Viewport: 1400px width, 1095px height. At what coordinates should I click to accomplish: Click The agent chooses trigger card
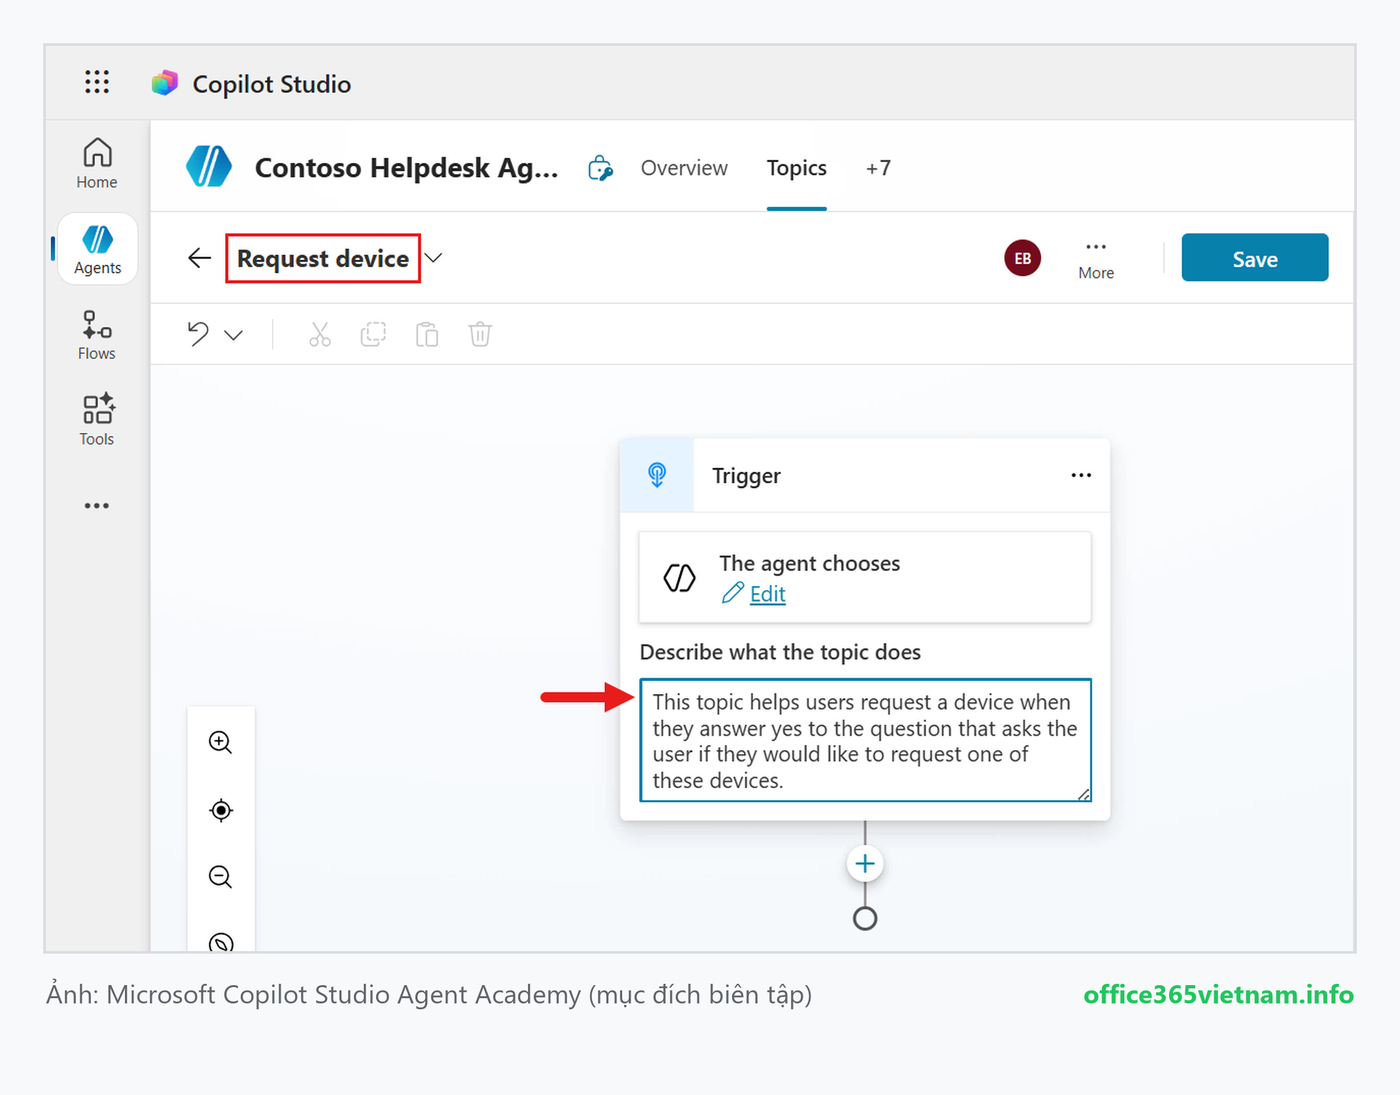click(x=865, y=578)
